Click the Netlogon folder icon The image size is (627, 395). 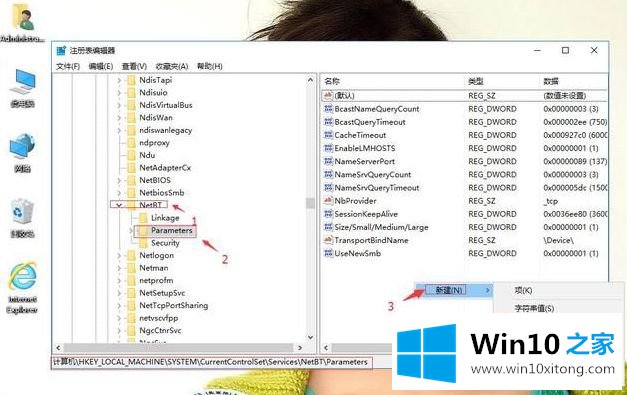131,255
